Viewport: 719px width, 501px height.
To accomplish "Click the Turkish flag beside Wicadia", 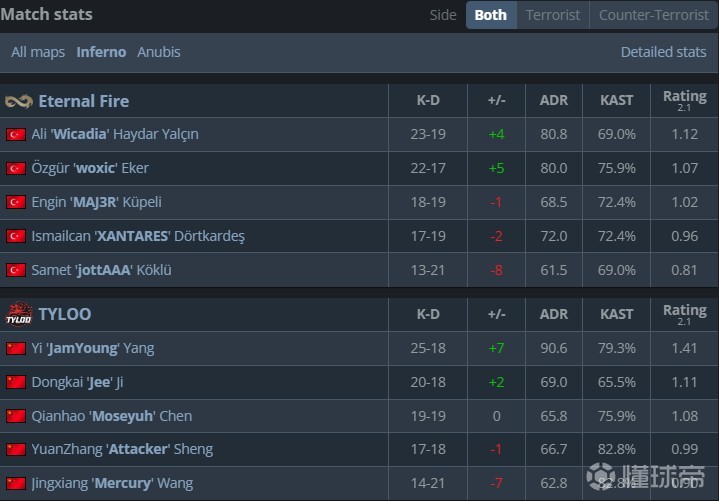I will pyautogui.click(x=16, y=134).
